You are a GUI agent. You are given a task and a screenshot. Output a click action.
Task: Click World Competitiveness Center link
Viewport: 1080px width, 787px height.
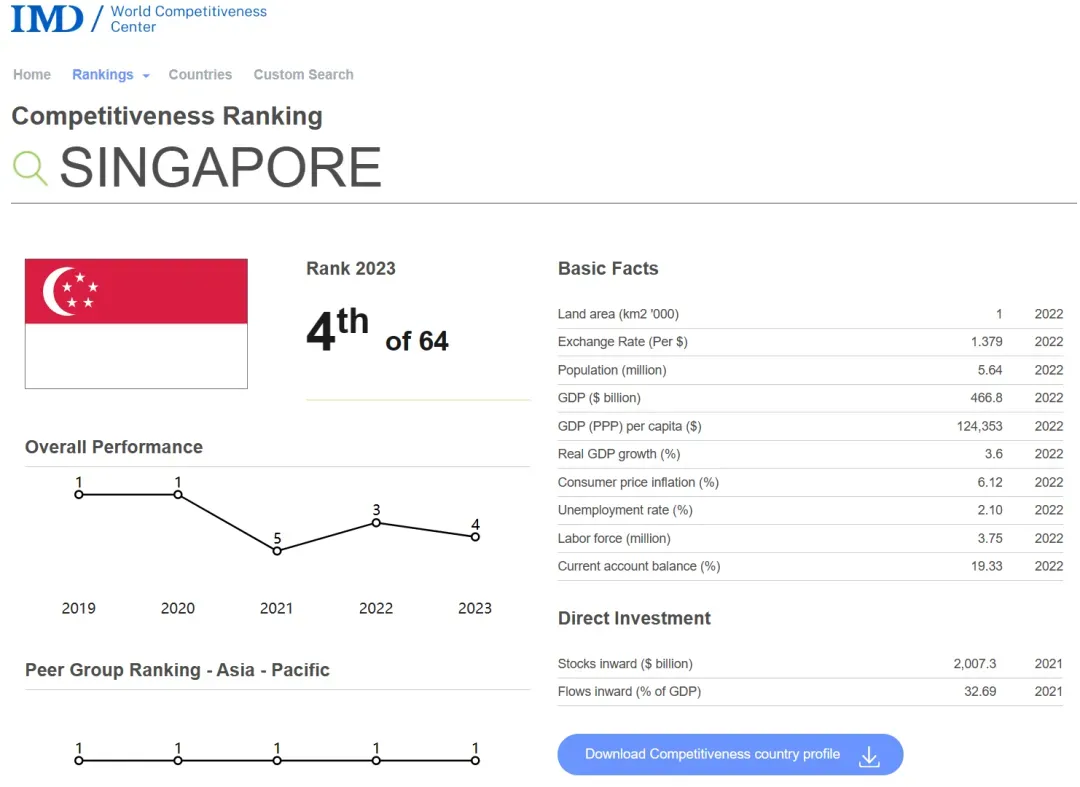coord(188,19)
